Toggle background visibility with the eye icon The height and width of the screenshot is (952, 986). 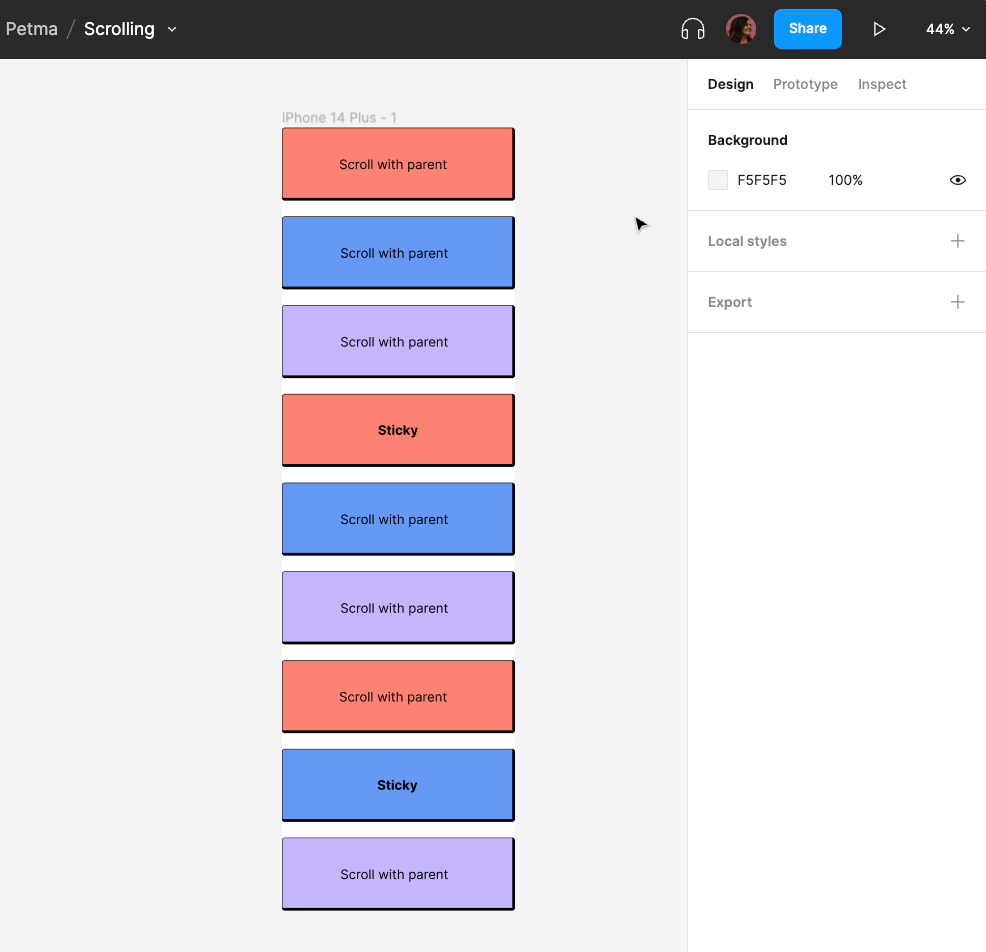click(x=957, y=180)
